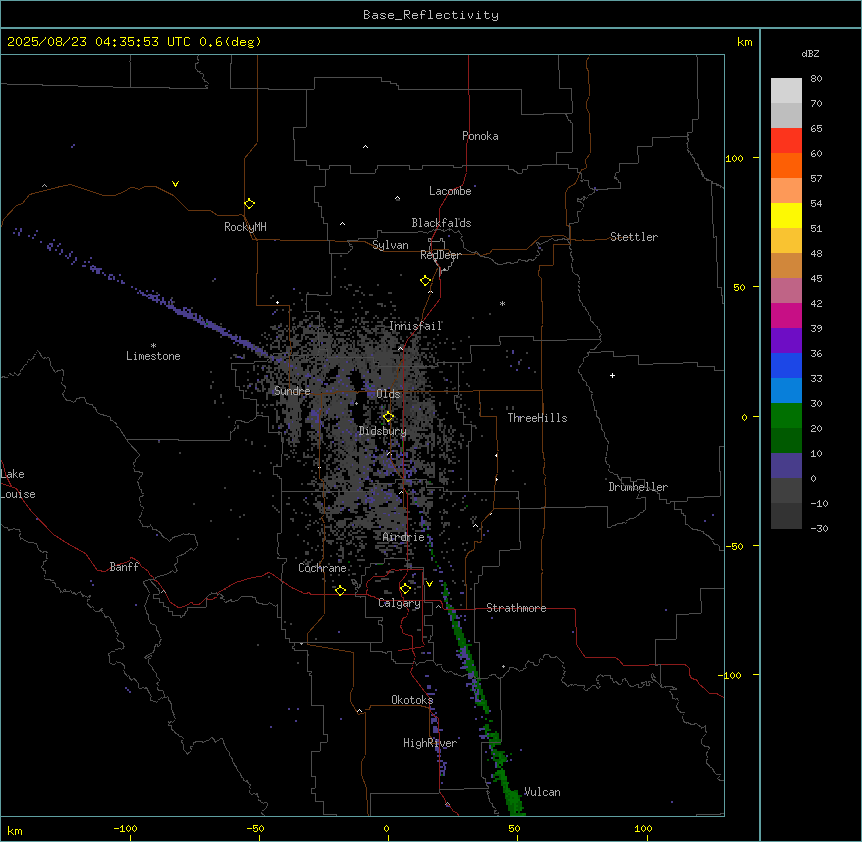Click the RockyMH city label
862x842 pixels.
click(x=245, y=226)
